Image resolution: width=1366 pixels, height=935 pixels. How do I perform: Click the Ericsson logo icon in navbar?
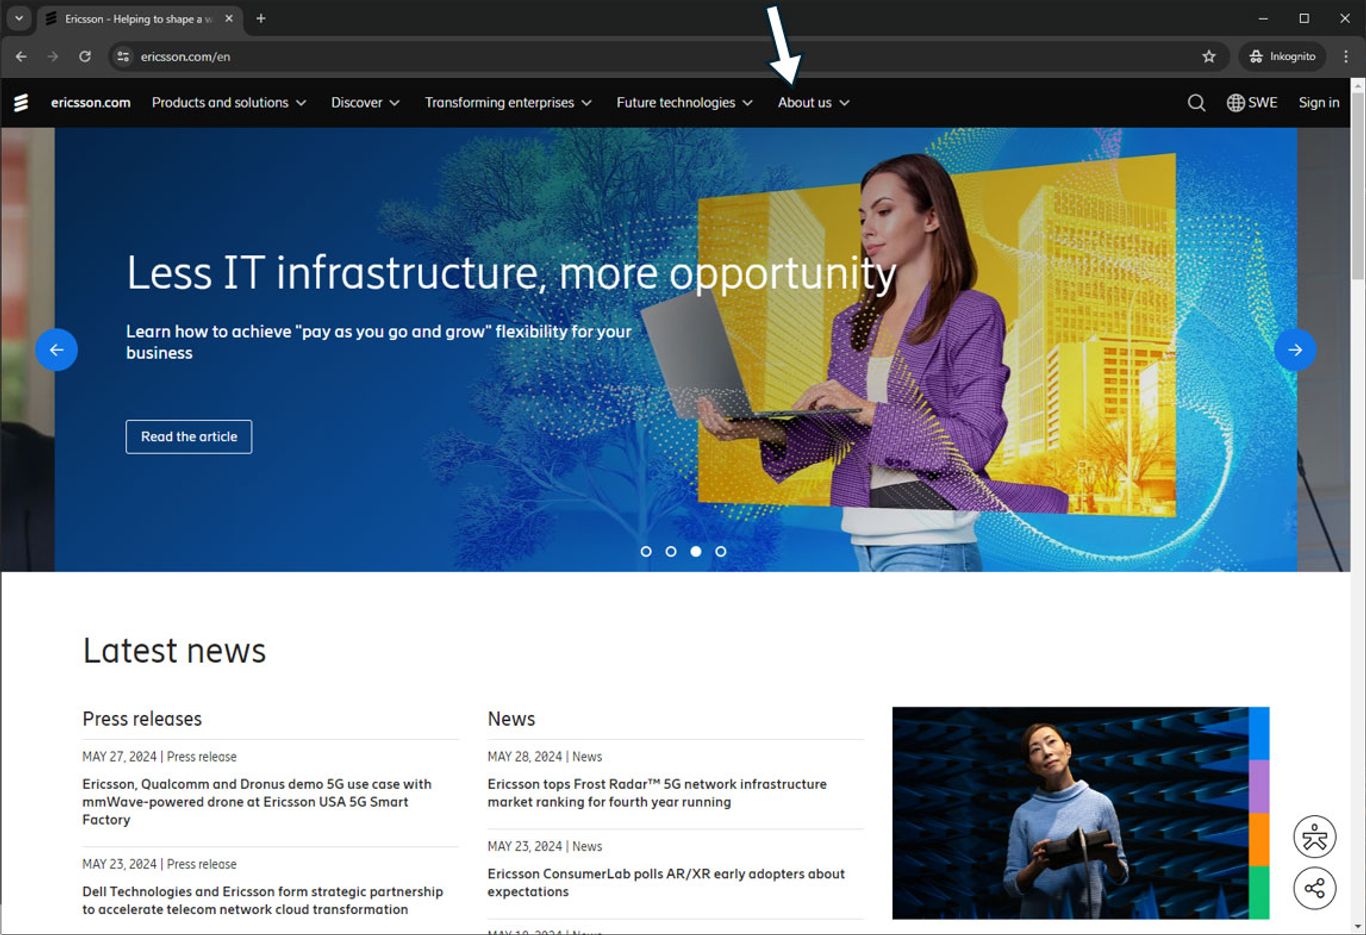pos(21,102)
